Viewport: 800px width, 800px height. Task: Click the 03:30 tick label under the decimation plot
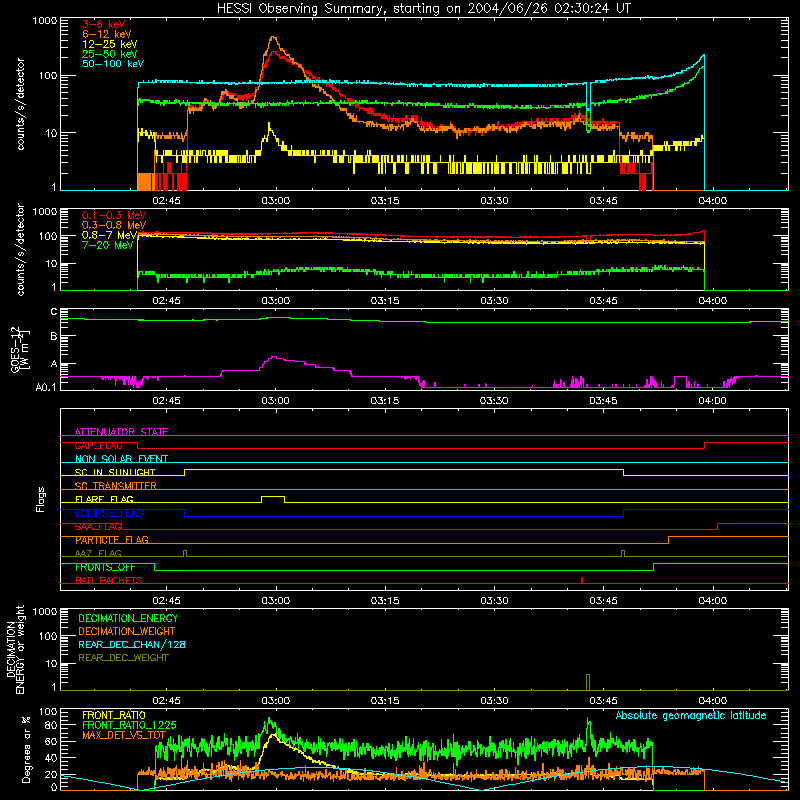coord(494,701)
